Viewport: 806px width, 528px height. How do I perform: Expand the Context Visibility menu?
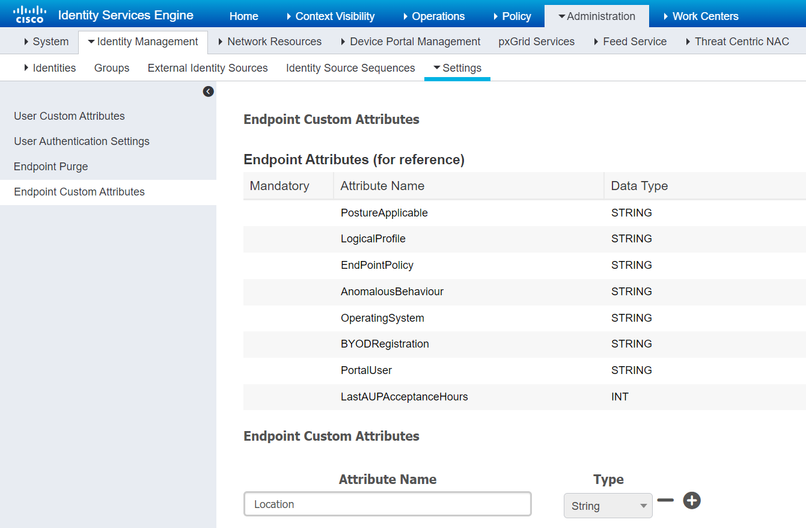tap(331, 16)
